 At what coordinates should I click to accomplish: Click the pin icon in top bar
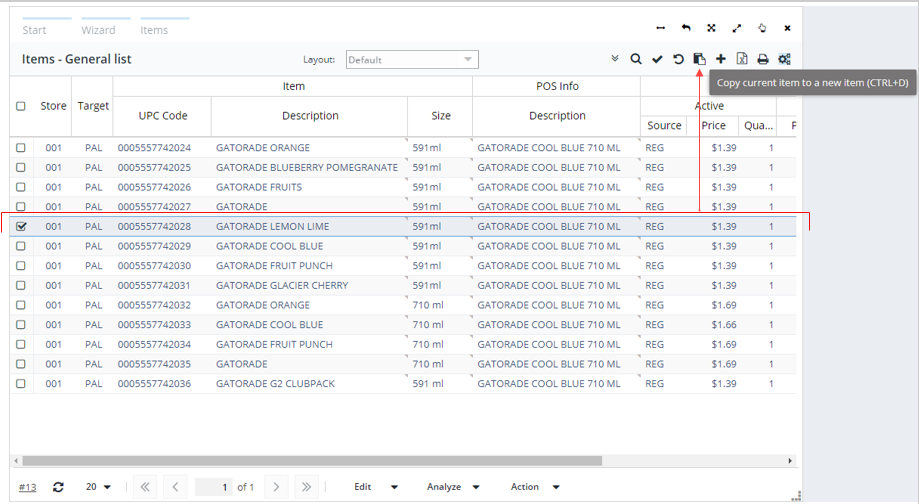(x=762, y=28)
